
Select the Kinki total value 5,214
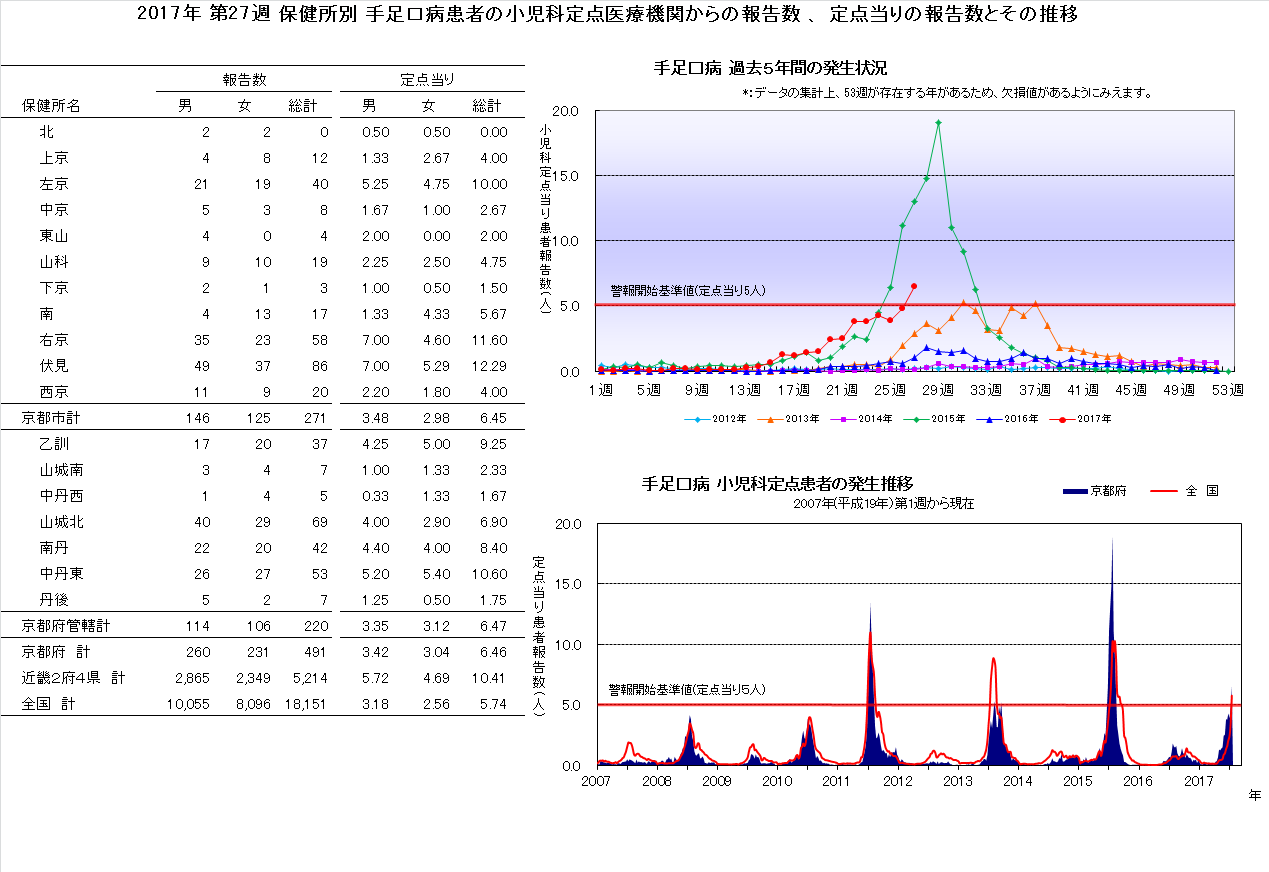(x=310, y=678)
